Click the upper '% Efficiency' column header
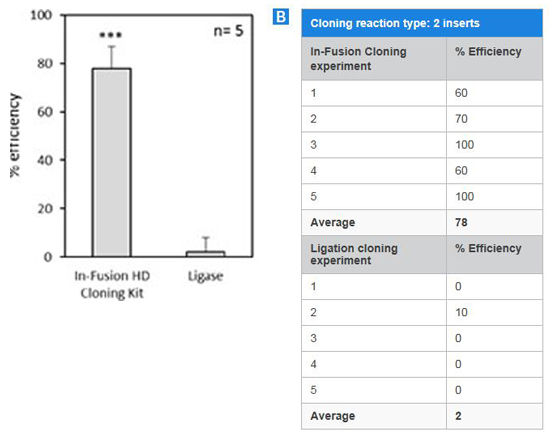552x440 pixels. (x=495, y=59)
